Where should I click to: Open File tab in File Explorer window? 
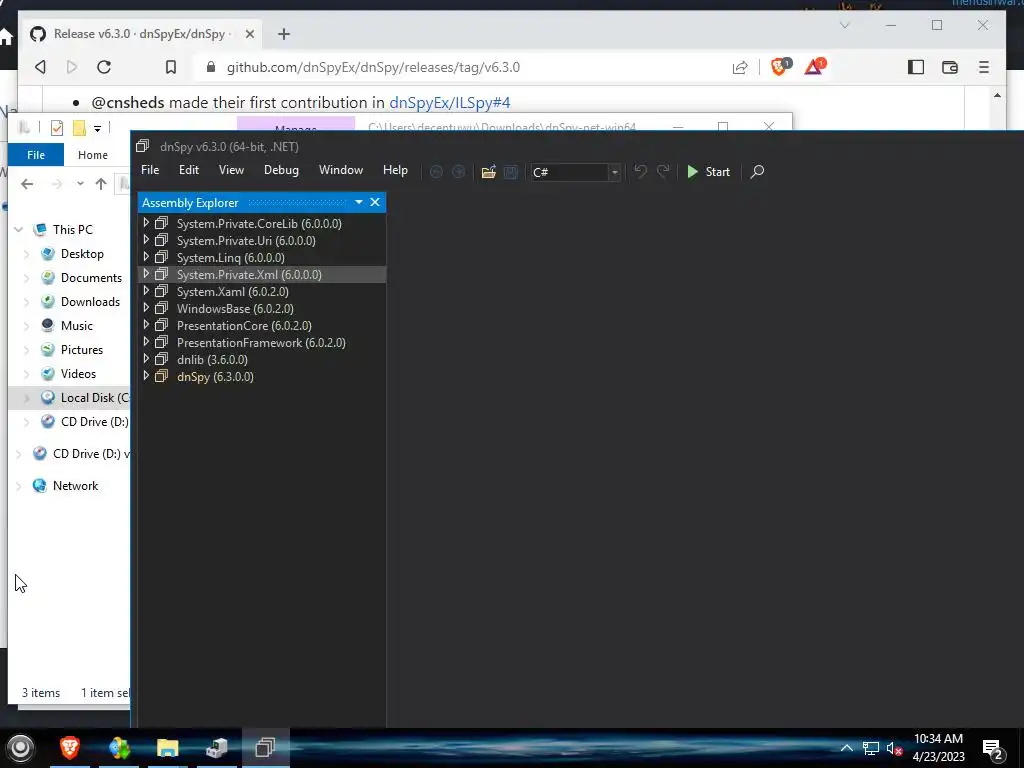(36, 155)
